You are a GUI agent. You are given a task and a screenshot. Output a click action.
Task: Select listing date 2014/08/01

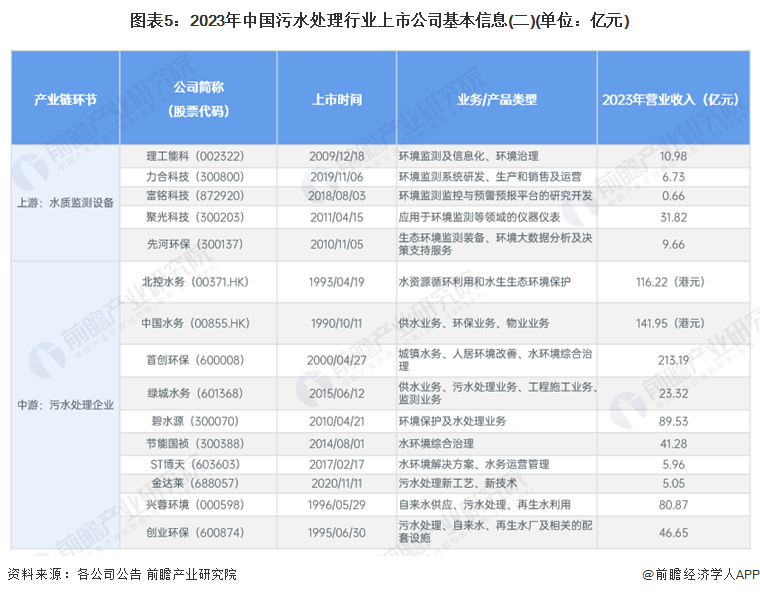pos(337,443)
